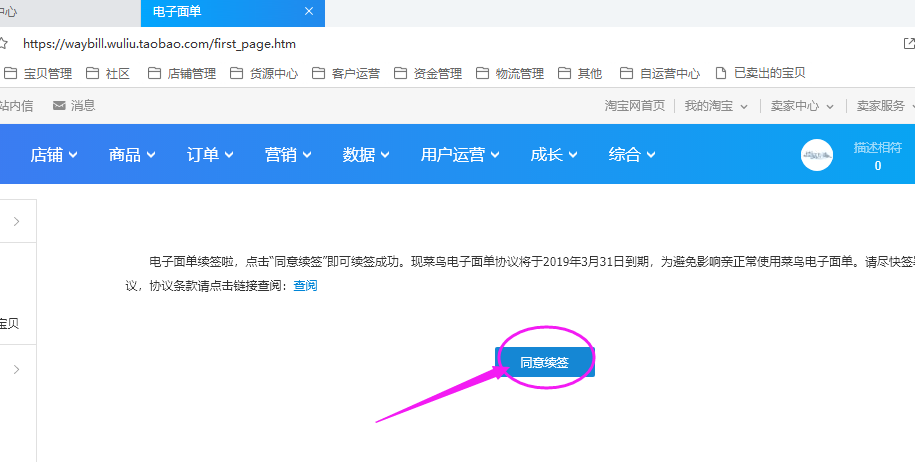The height and width of the screenshot is (462, 915).
Task: Expand the 我的淘宝 dropdown
Action: click(716, 106)
